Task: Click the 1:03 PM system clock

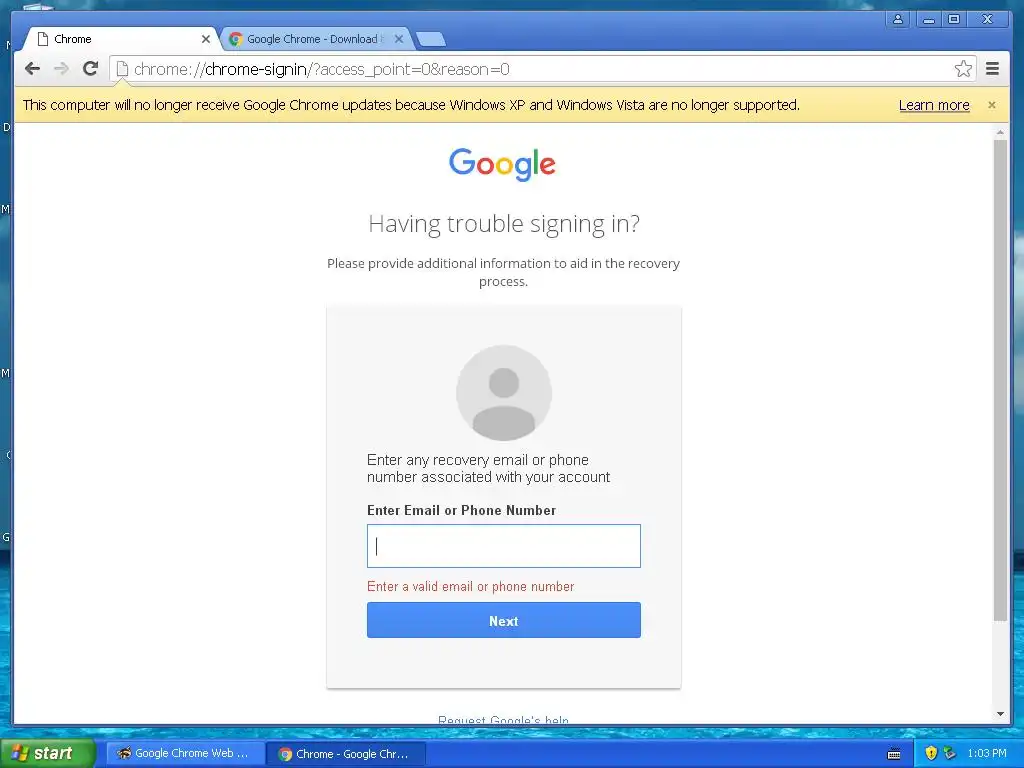Action: 986,753
